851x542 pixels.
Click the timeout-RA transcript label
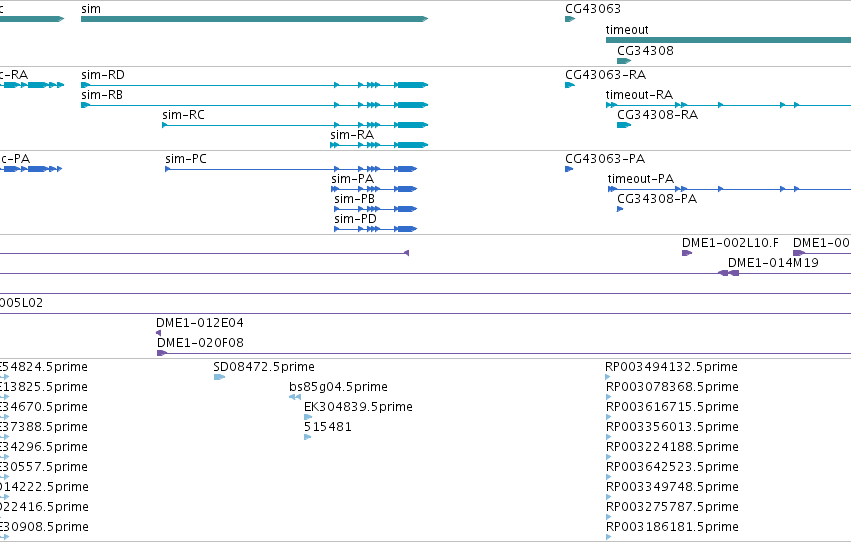(639, 95)
